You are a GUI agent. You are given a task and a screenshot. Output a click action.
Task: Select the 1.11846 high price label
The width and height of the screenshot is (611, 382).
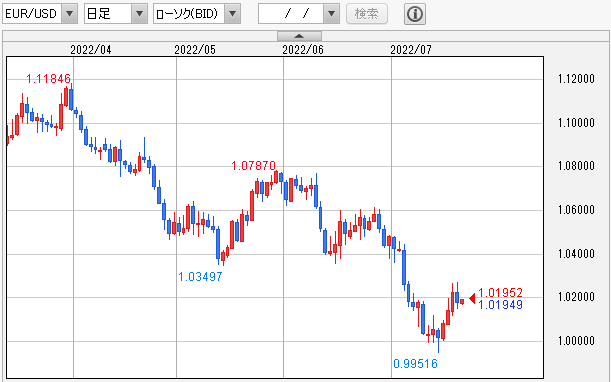coord(48,79)
